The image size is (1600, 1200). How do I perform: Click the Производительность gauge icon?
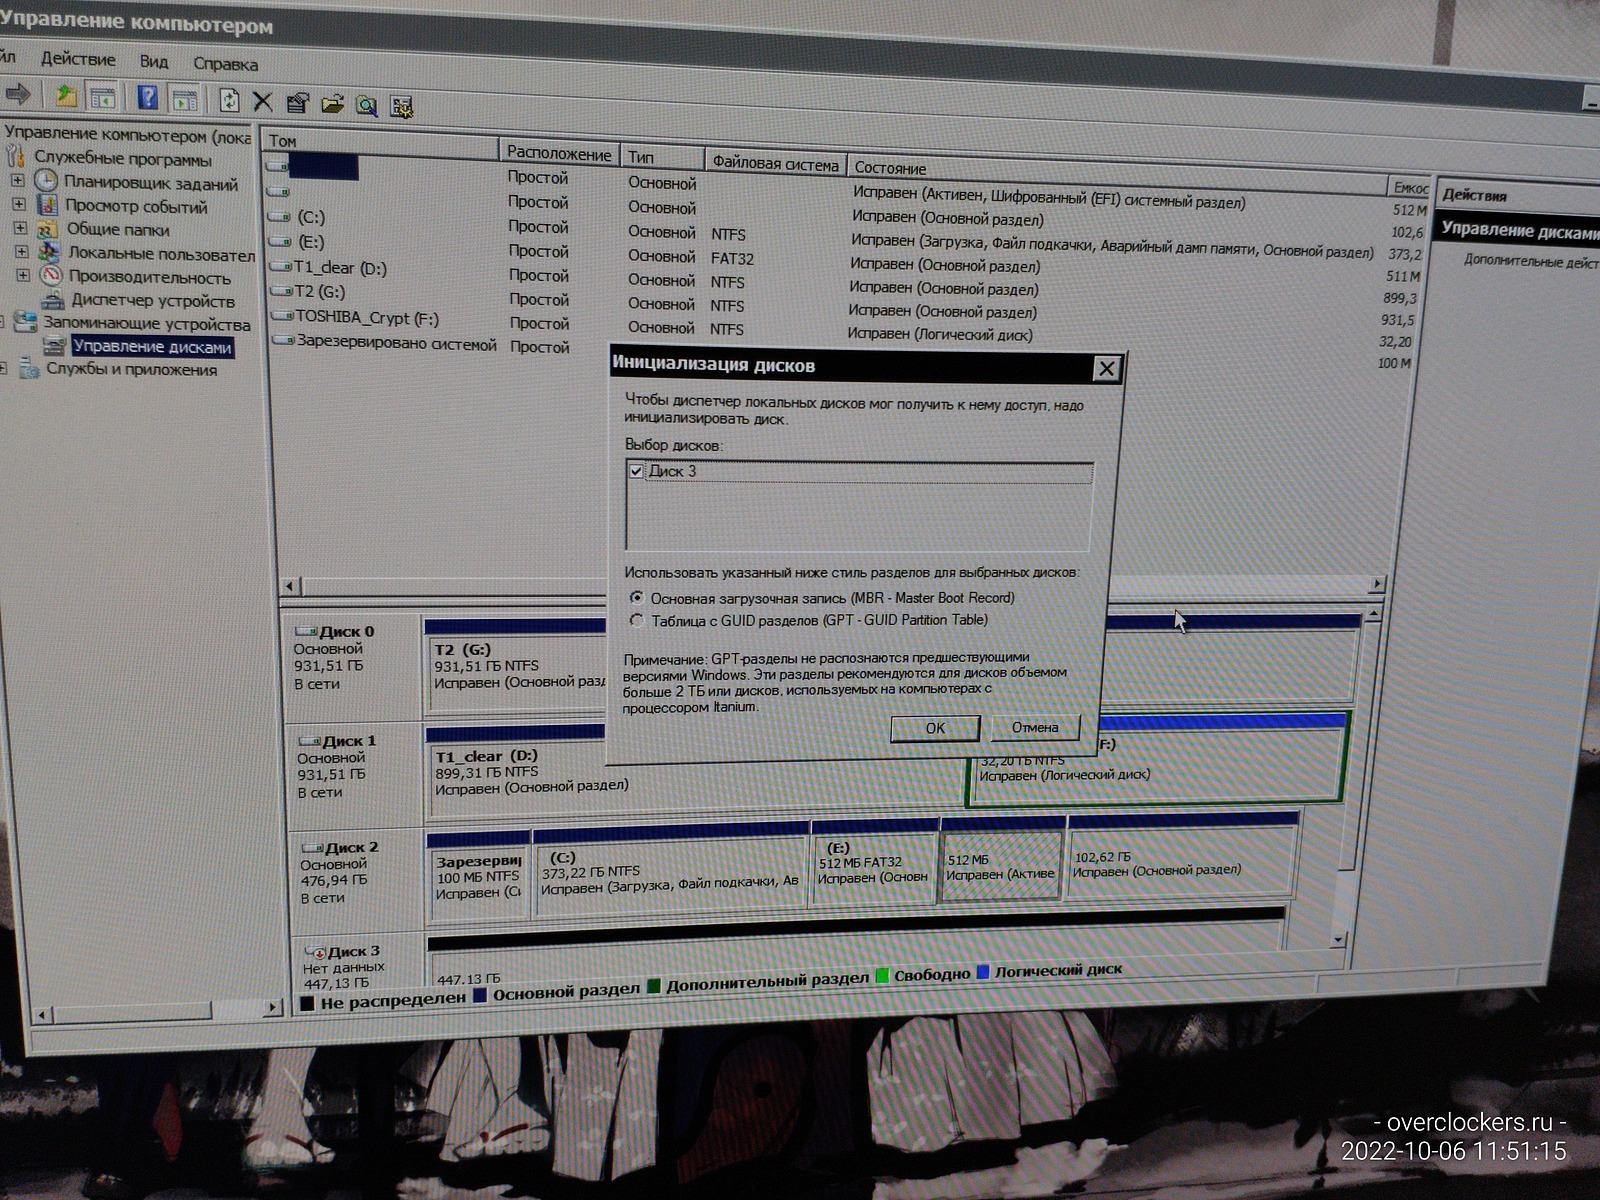(x=50, y=276)
